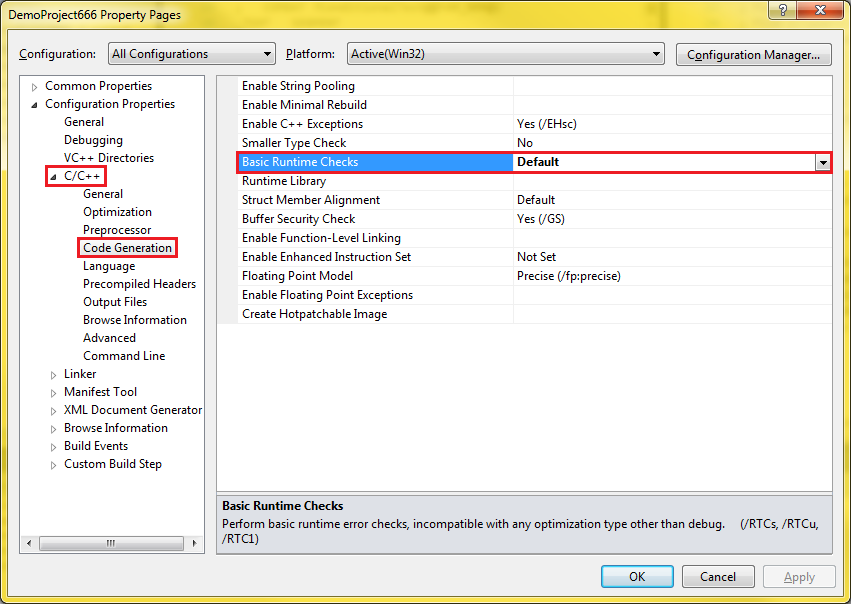Select Code Generation in the tree

pyautogui.click(x=127, y=248)
